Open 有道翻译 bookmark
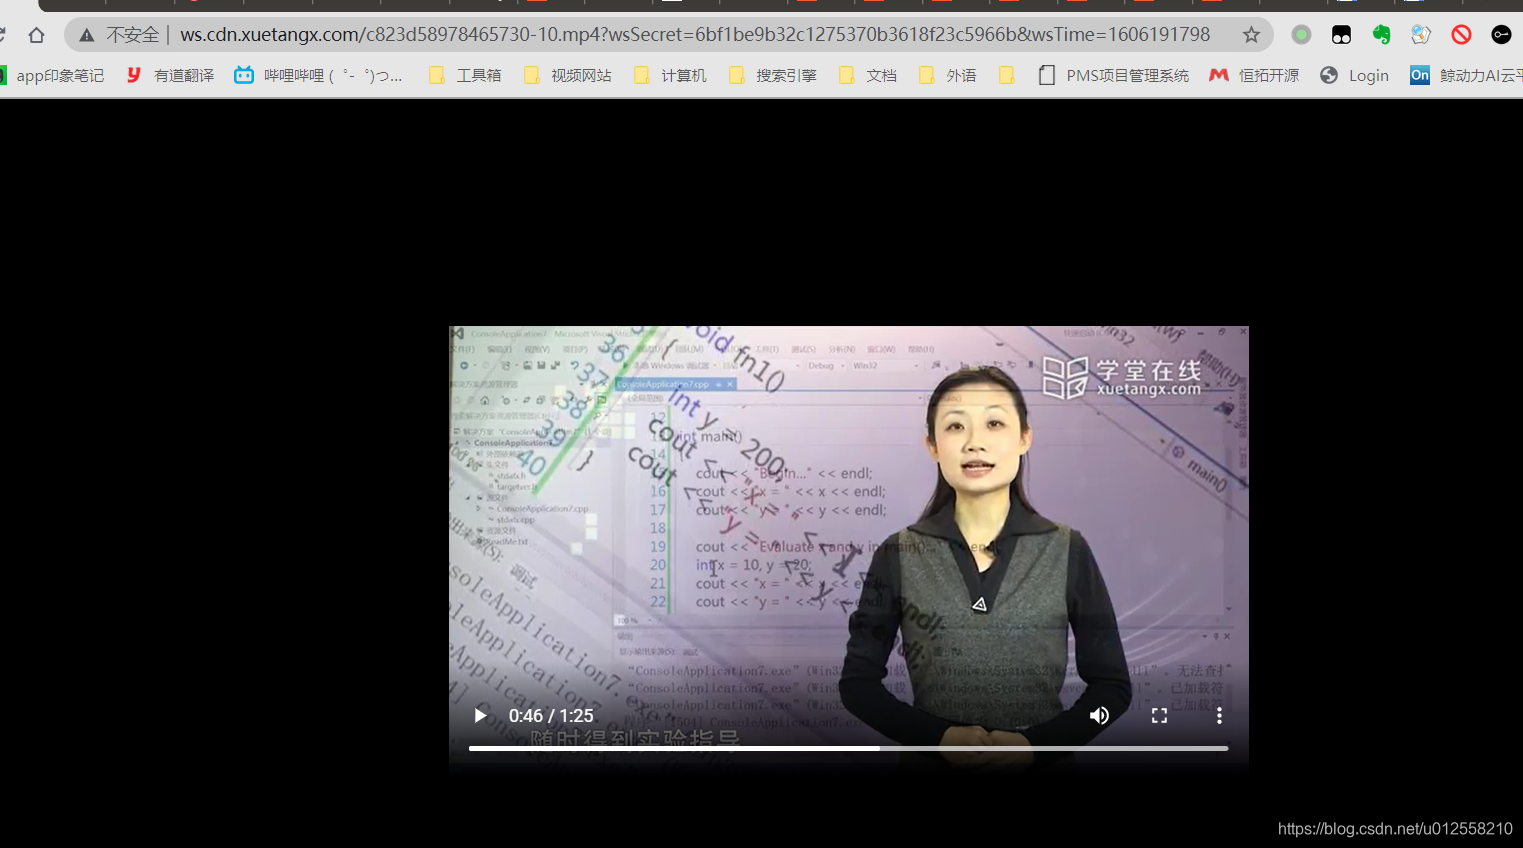 point(170,75)
